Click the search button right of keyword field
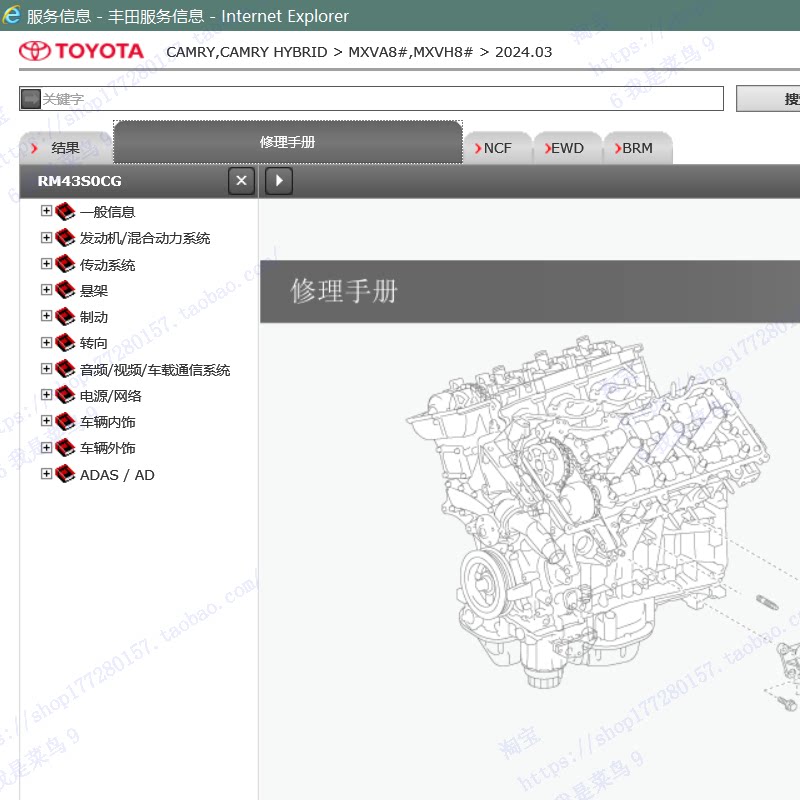 (x=768, y=98)
